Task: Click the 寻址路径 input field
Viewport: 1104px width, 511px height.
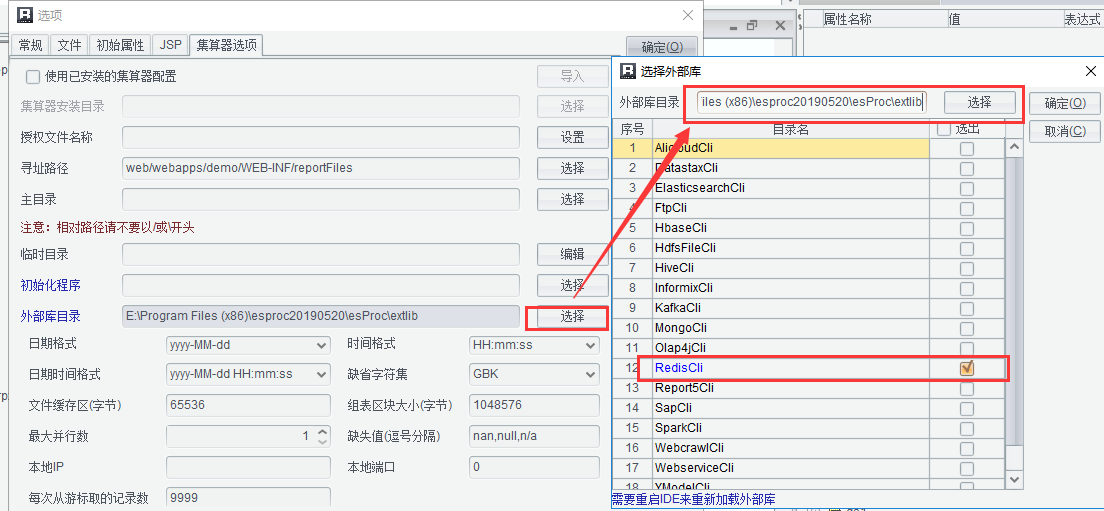Action: 321,168
